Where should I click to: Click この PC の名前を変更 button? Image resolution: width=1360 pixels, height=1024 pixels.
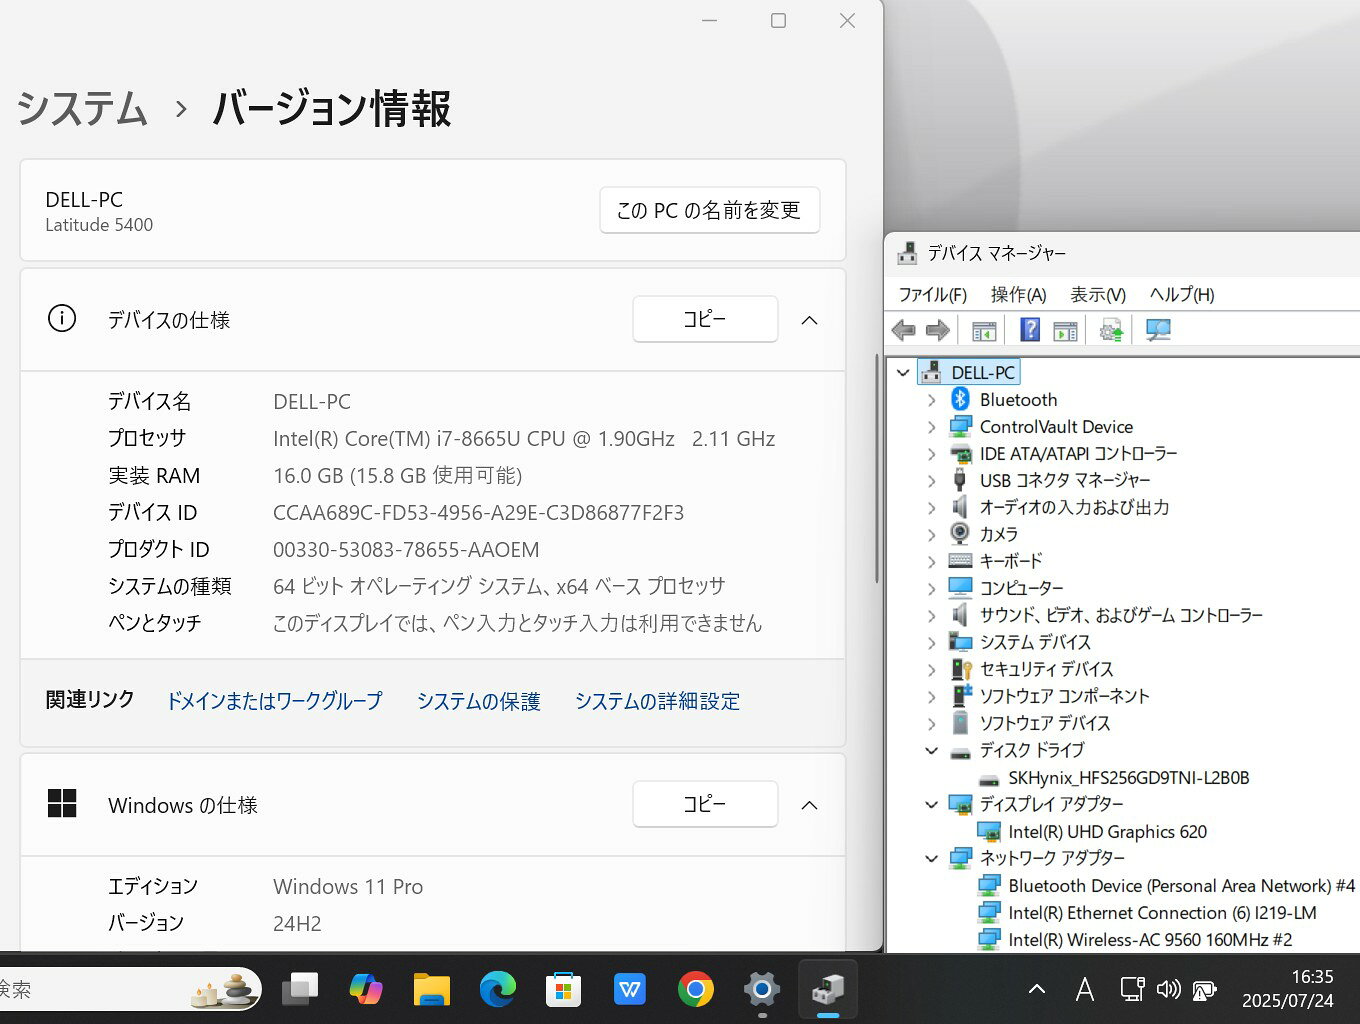click(709, 210)
